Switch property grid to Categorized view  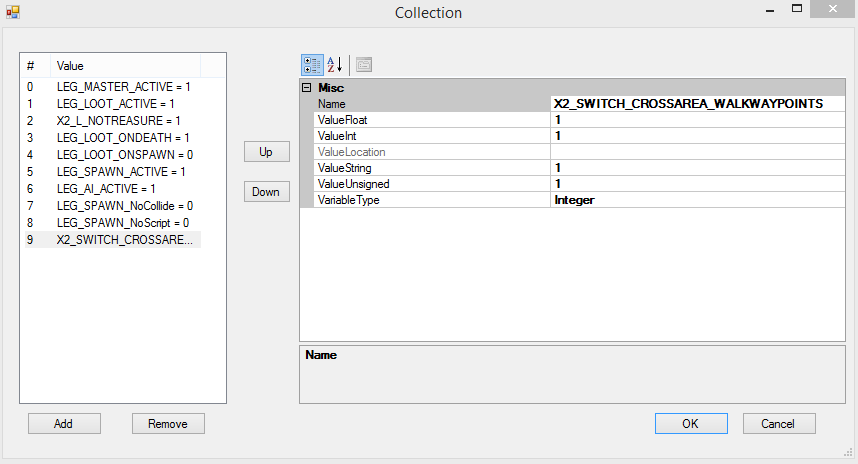312,65
